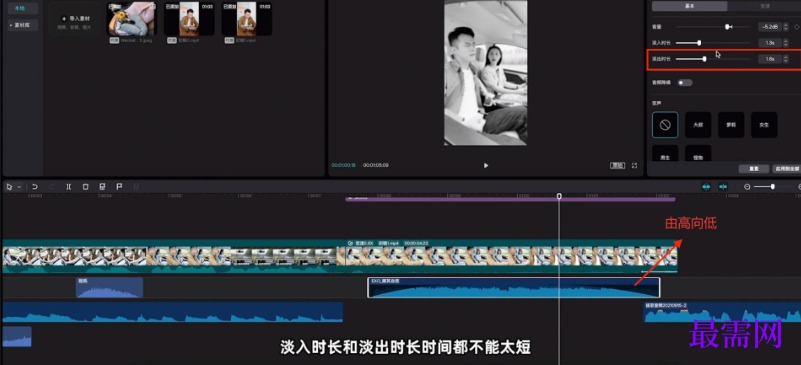Play the preview video
This screenshot has width=801, height=365.
[486, 165]
